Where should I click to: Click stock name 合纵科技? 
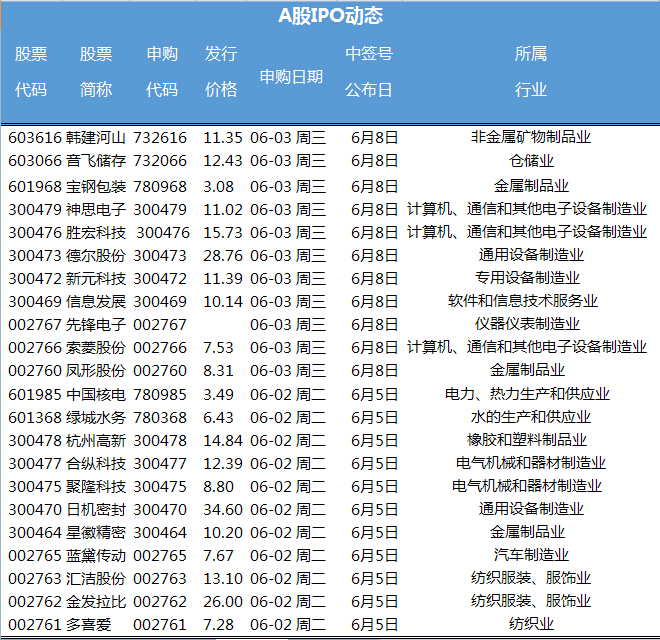pos(96,464)
